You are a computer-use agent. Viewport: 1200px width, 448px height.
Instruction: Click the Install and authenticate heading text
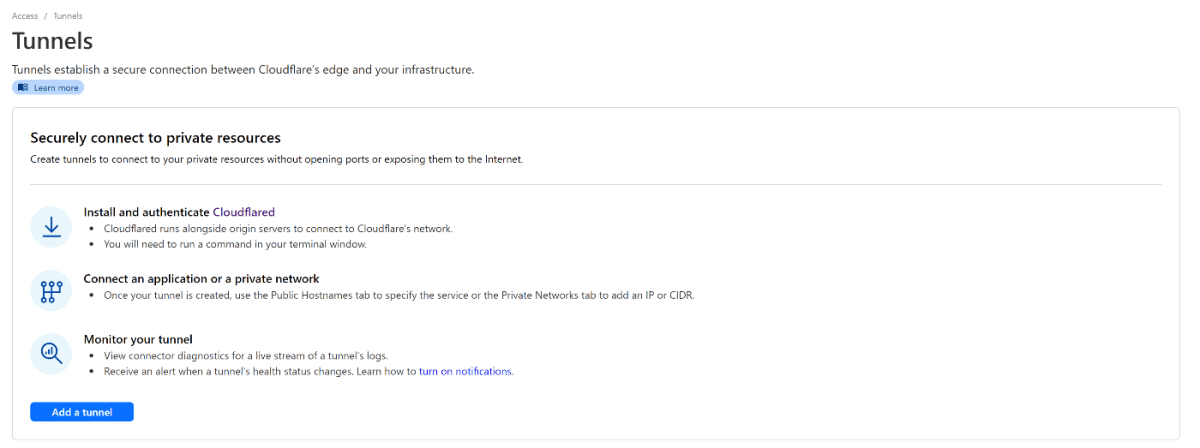pyautogui.click(x=146, y=212)
